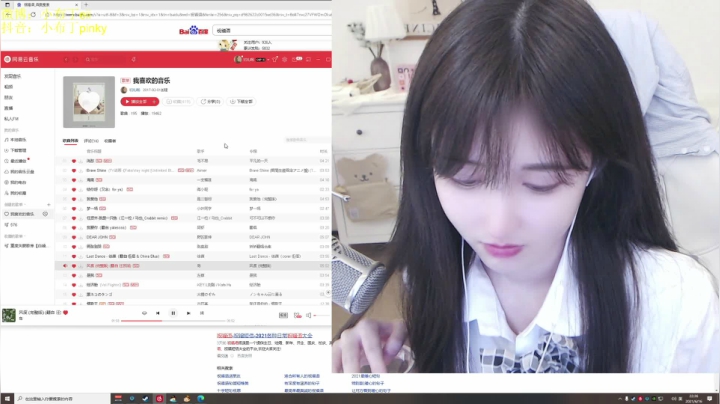Open 本地音乐 local music in sidebar
Screen dimensions: 720x404
(15, 140)
